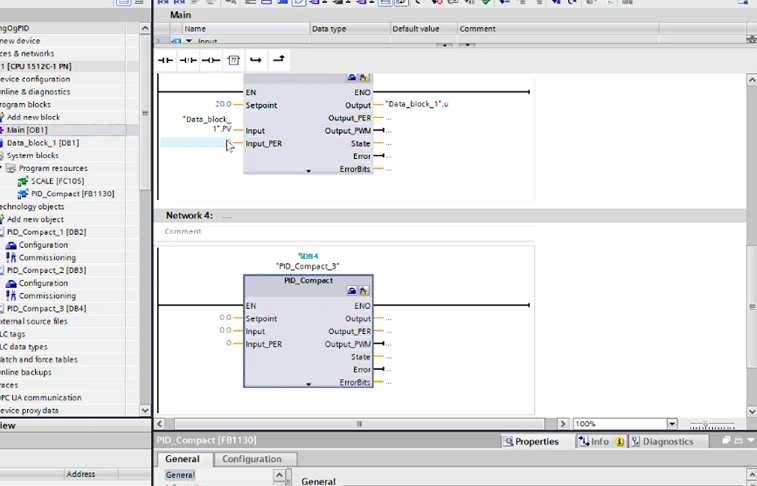
Task: Select the CPU 1512C-1 PN device
Action: pos(36,66)
